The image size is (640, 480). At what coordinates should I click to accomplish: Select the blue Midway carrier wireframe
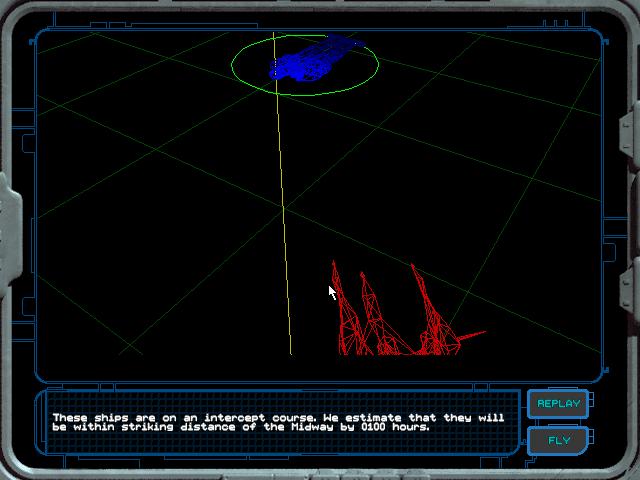coord(316,58)
